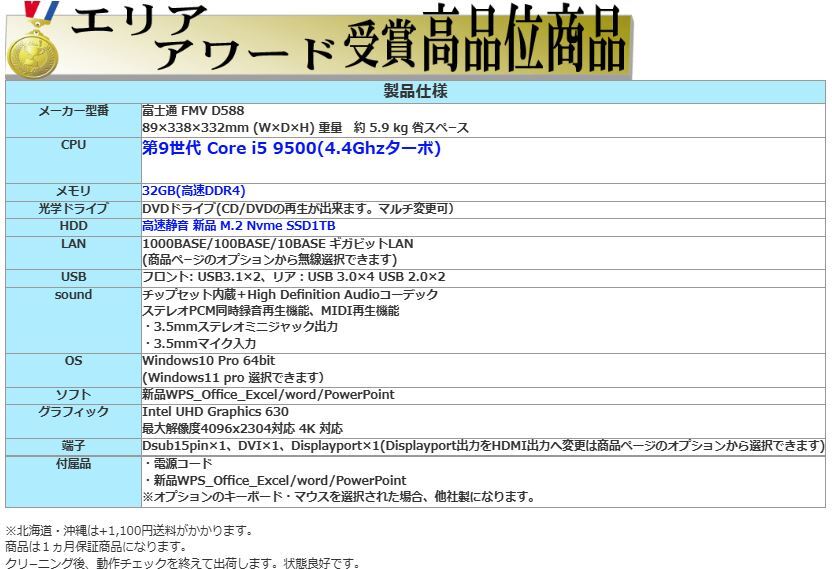Select the M.2 Nvme SSD1TB value

pyautogui.click(x=239, y=226)
